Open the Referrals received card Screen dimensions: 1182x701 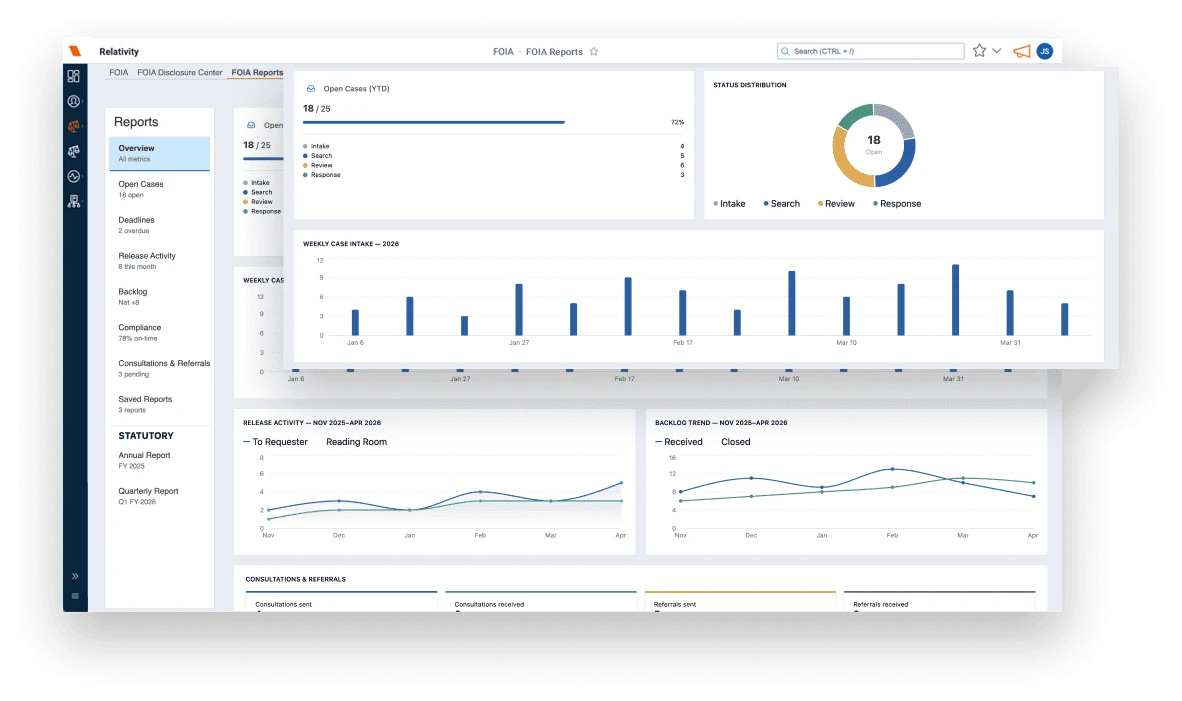[939, 602]
